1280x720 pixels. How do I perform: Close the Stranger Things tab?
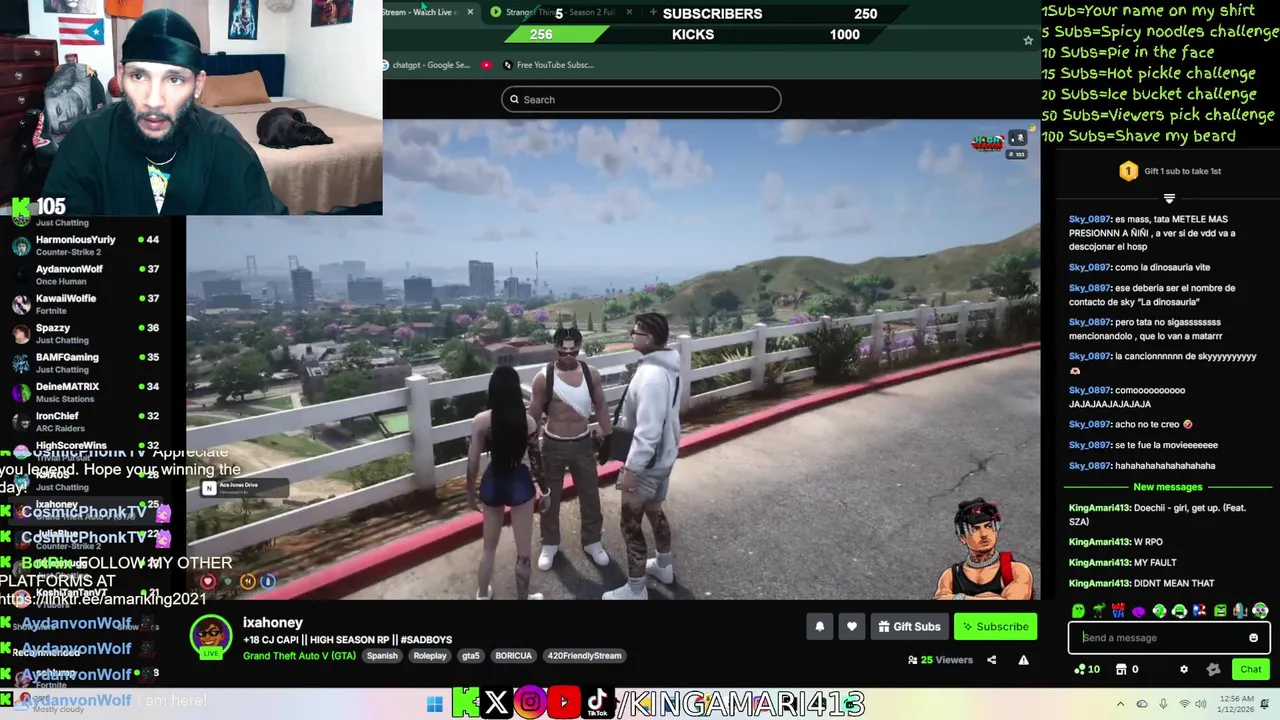[629, 12]
